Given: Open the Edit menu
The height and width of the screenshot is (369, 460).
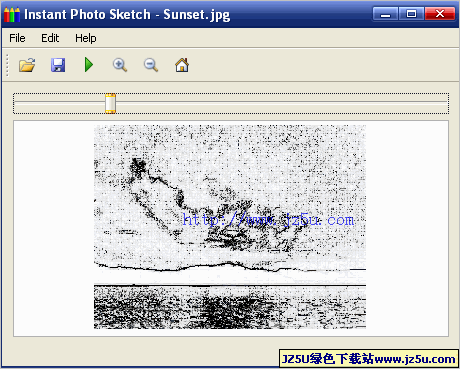Looking at the screenshot, I should click(x=50, y=38).
